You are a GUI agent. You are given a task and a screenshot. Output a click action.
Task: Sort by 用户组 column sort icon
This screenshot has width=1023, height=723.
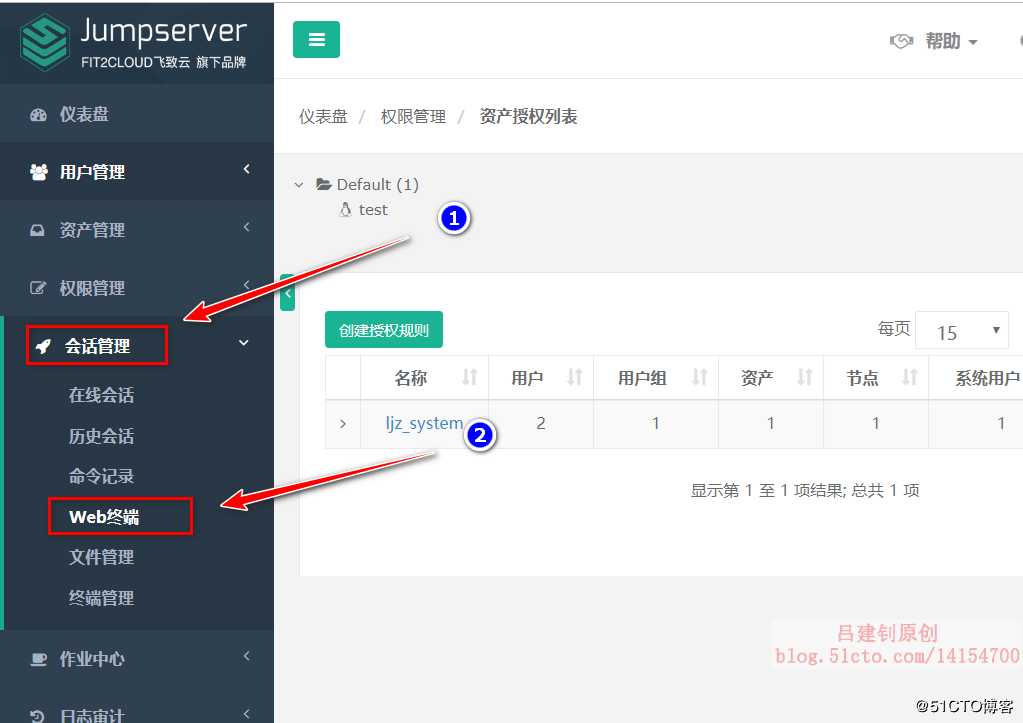(699, 377)
